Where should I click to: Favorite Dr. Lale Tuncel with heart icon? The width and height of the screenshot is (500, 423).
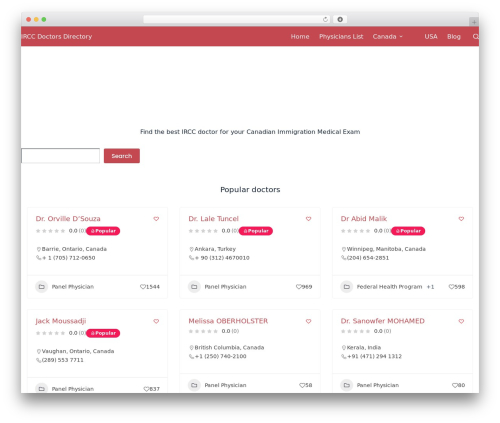point(308,219)
